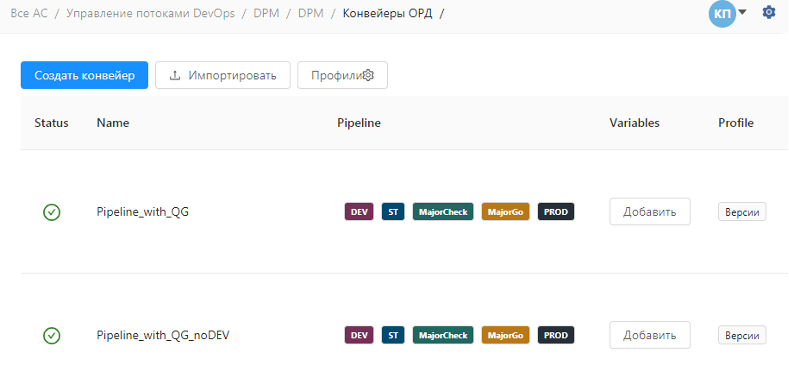Screen dimensions: 789x391
Task: Go to Управление потоками DevOps breadcrumb
Action: tap(150, 13)
